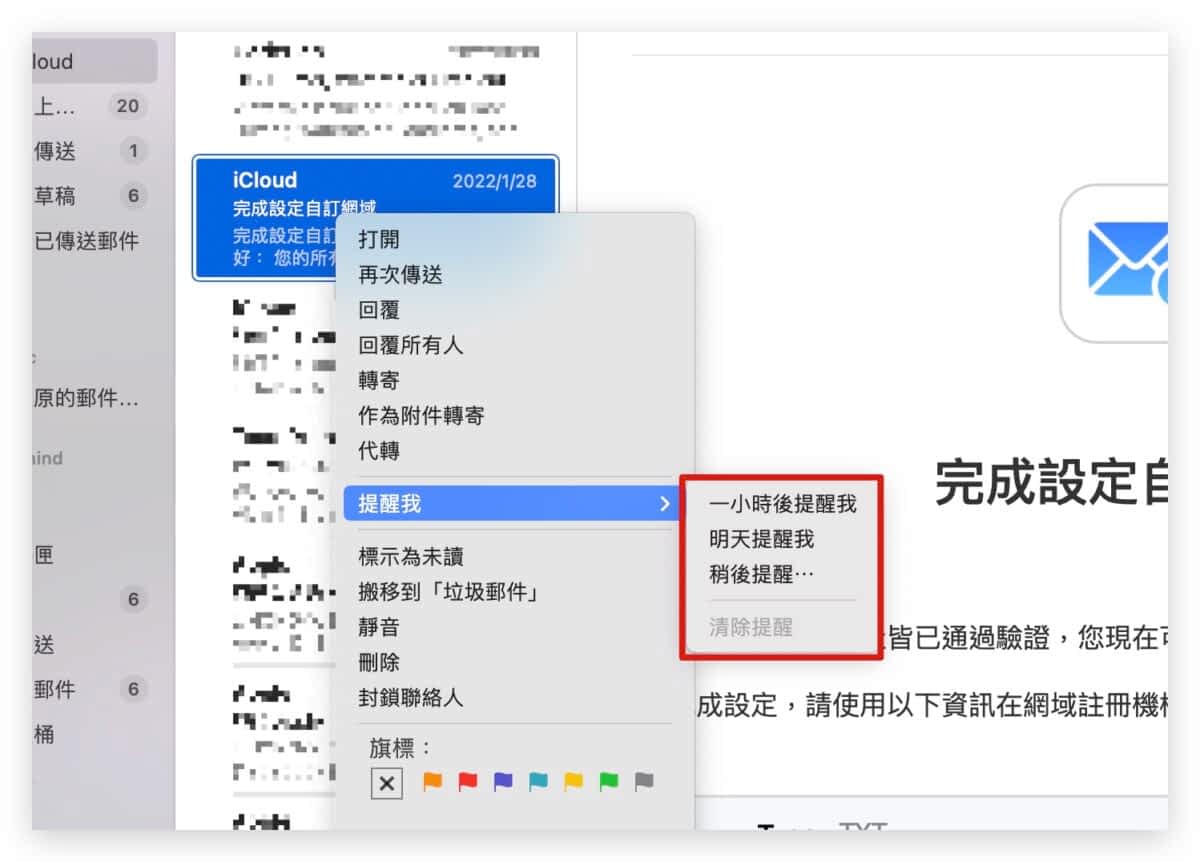Open the 草稿 mailbox in the sidebar

coord(56,196)
